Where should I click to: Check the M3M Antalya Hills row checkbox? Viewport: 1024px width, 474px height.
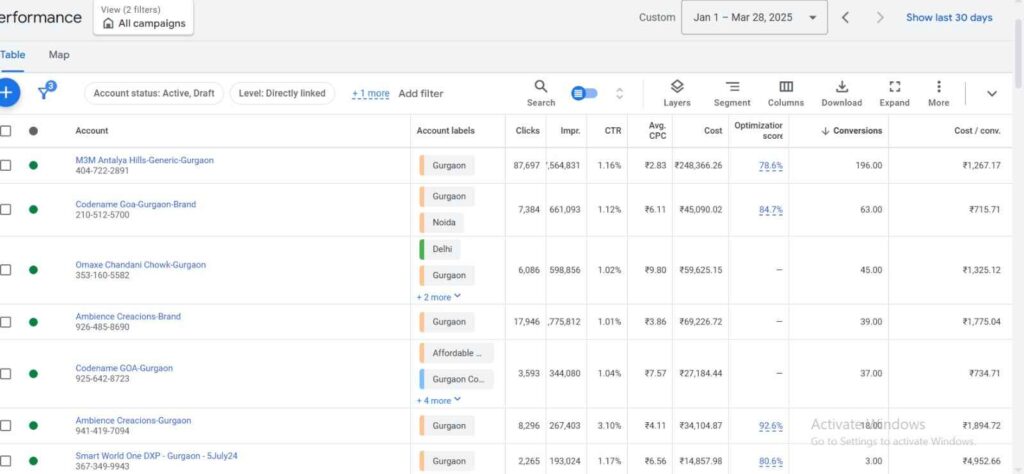5,165
